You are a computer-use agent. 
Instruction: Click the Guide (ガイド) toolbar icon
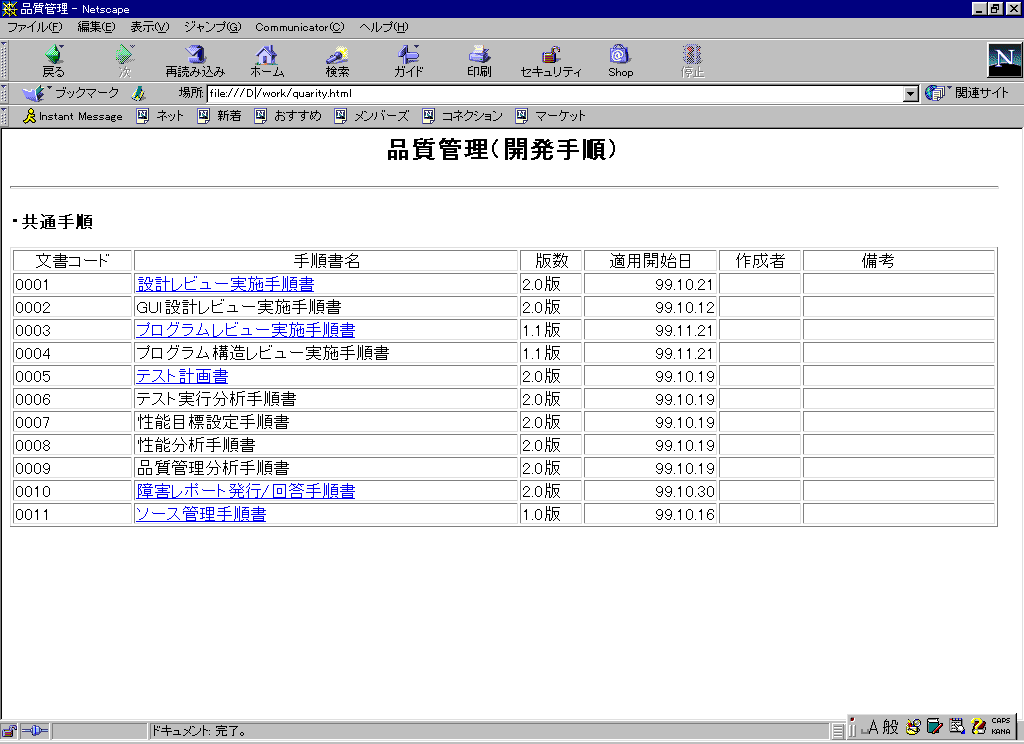click(408, 60)
